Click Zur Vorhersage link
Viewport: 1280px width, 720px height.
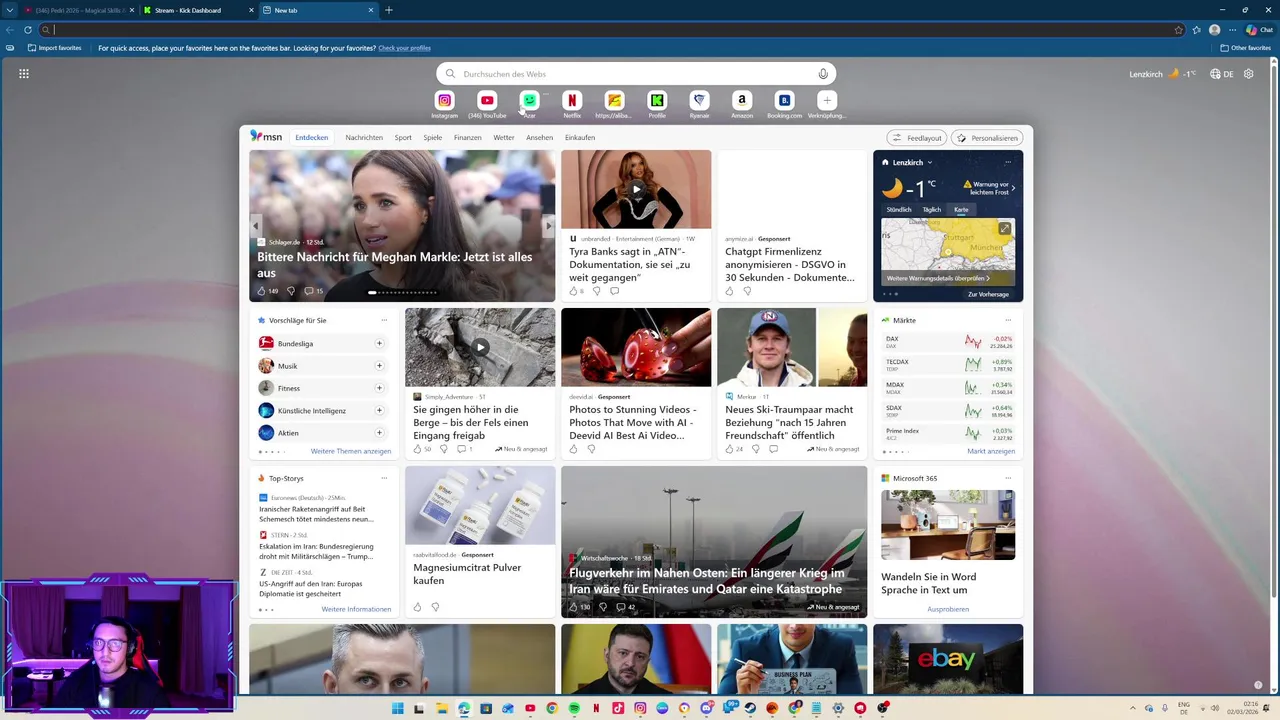pyautogui.click(x=988, y=294)
